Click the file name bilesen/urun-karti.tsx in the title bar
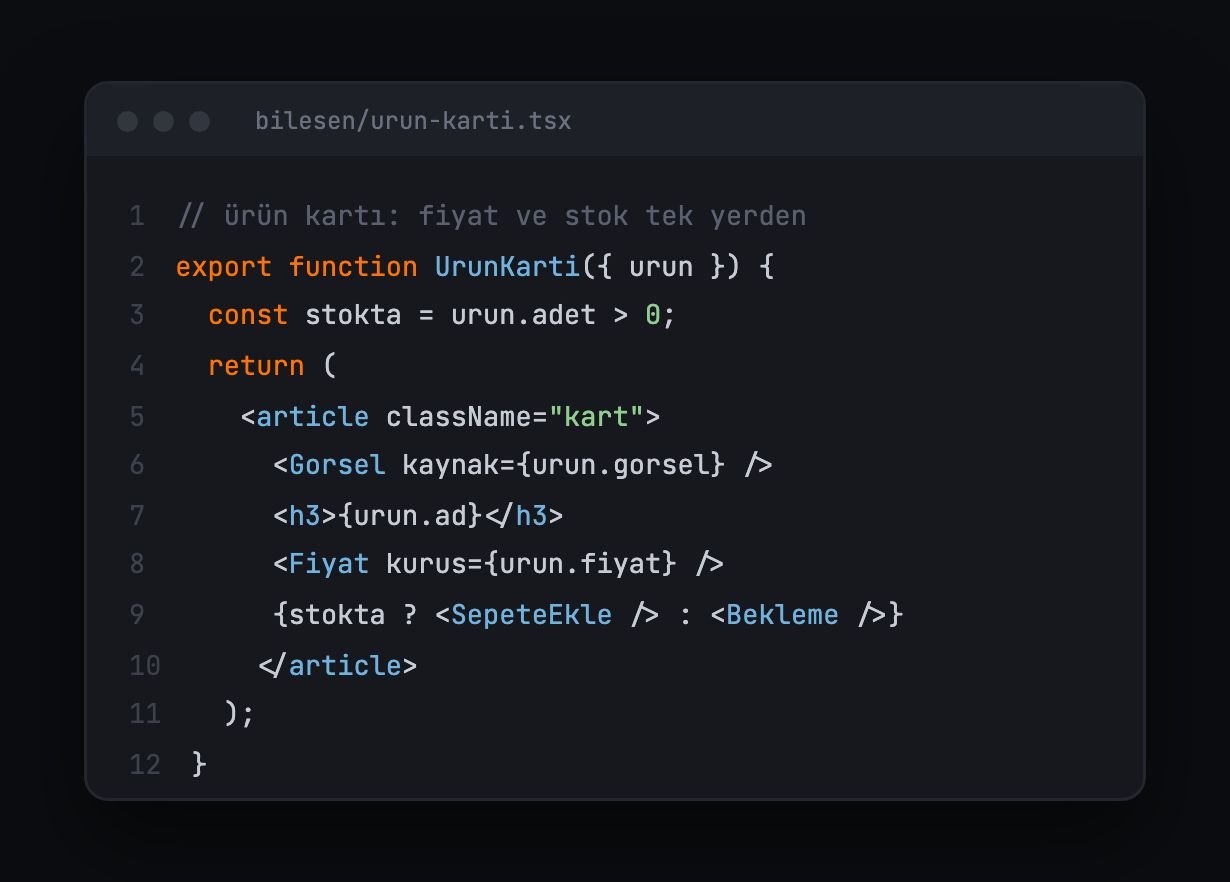The width and height of the screenshot is (1230, 882). coord(413,121)
